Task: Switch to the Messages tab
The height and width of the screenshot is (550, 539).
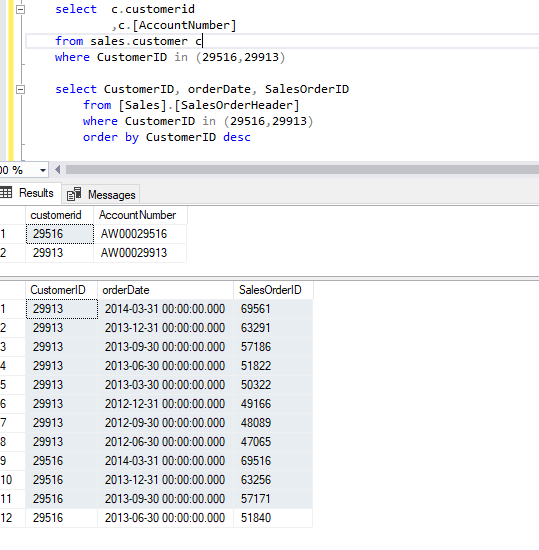Action: [101, 195]
